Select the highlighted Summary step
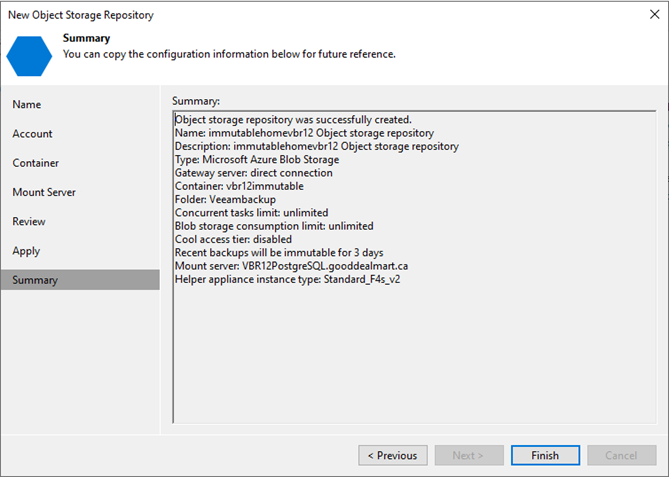 [80, 280]
